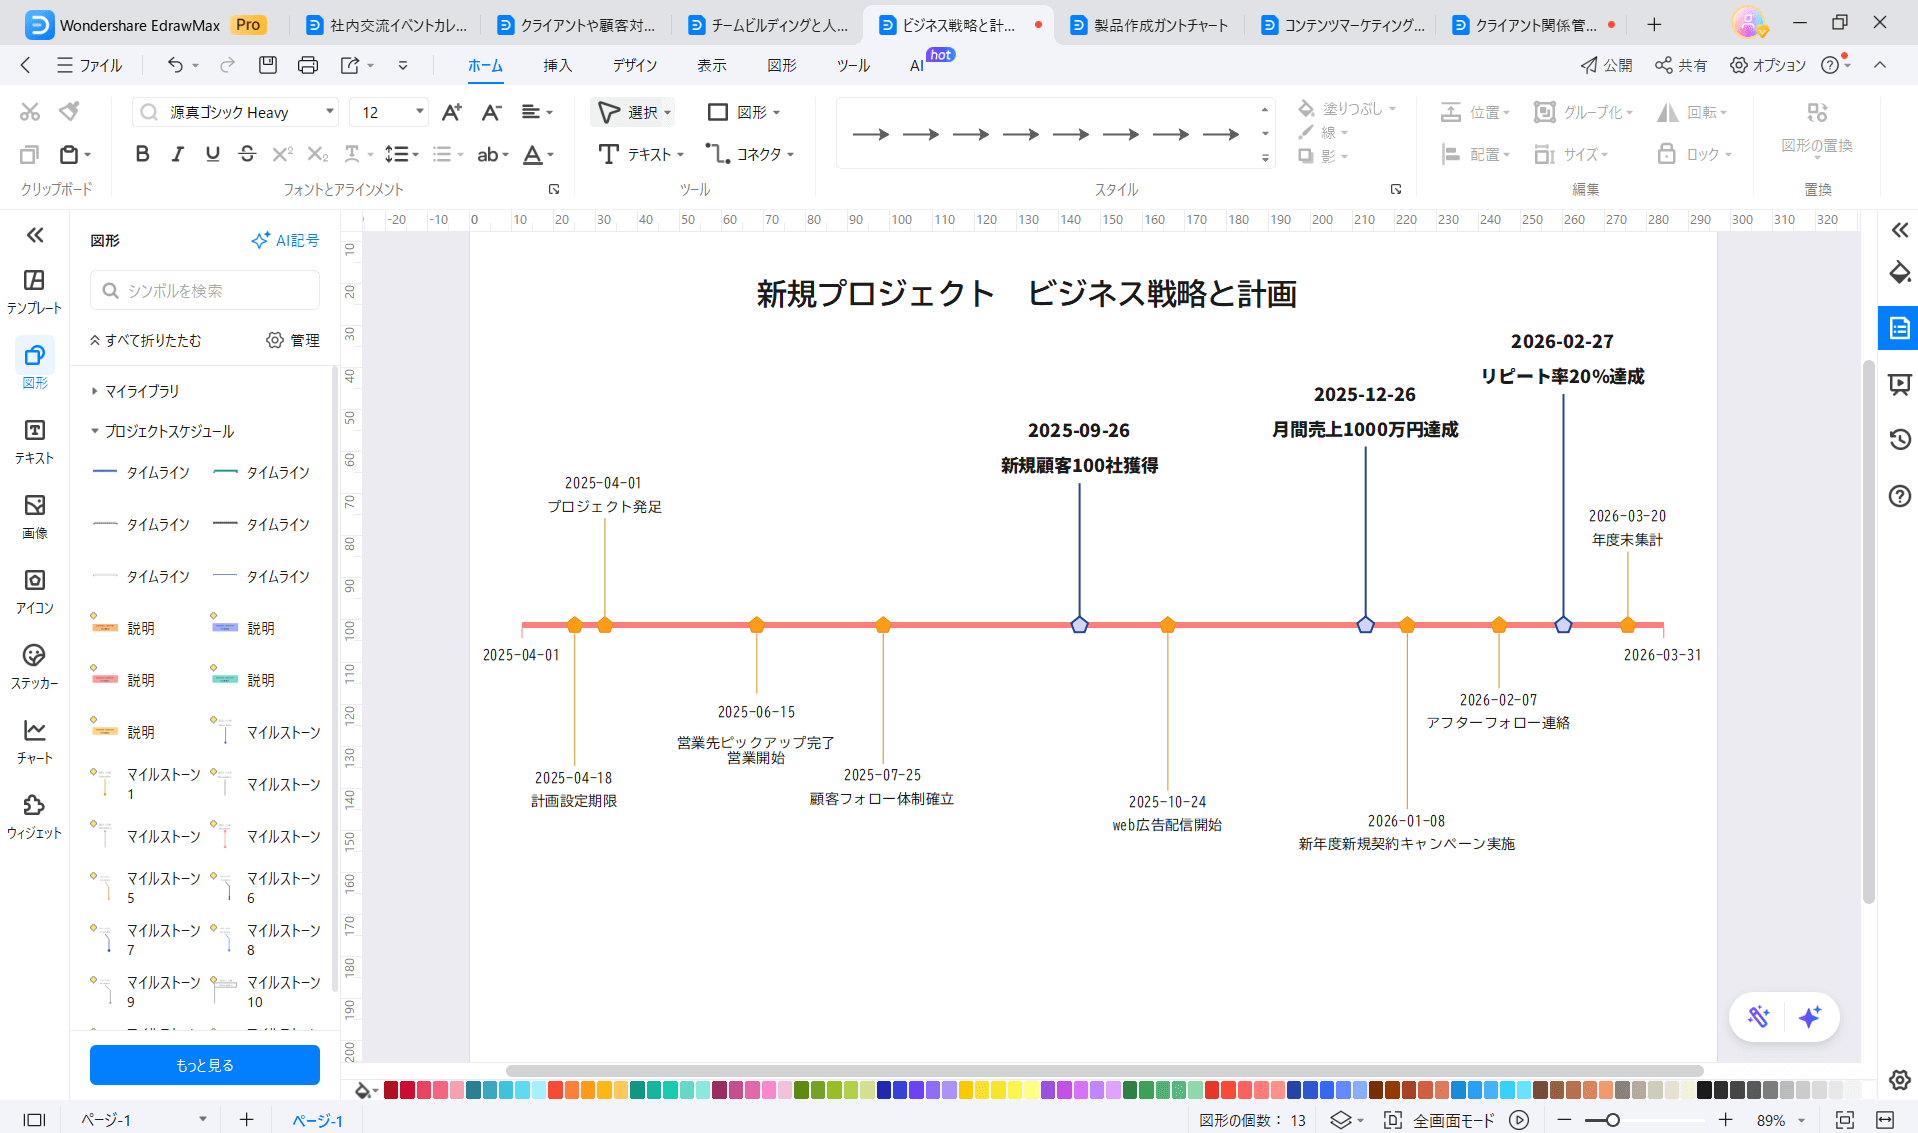The image size is (1918, 1133).
Task: Open the ウィジェット sidebar panel
Action: (x=35, y=816)
